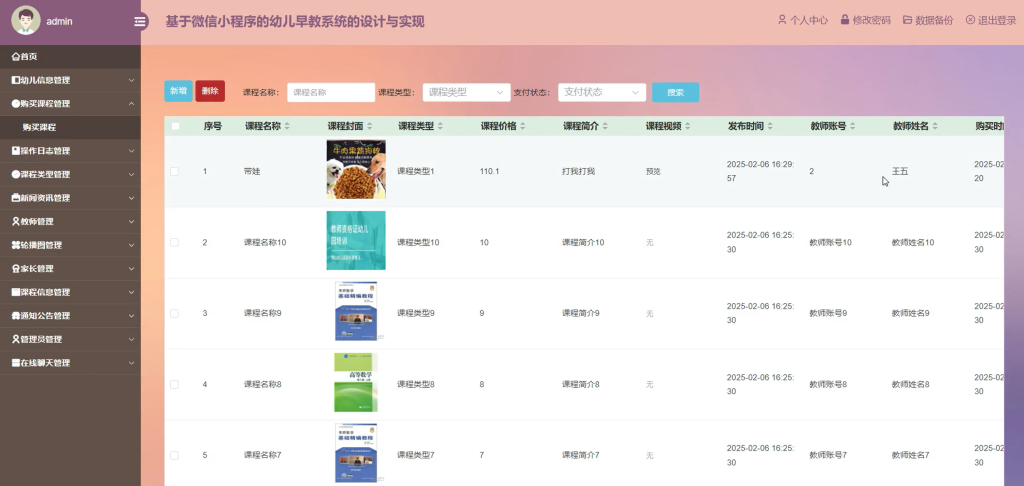
Task: Check the 课程名称8 row checkbox
Action: tap(174, 384)
